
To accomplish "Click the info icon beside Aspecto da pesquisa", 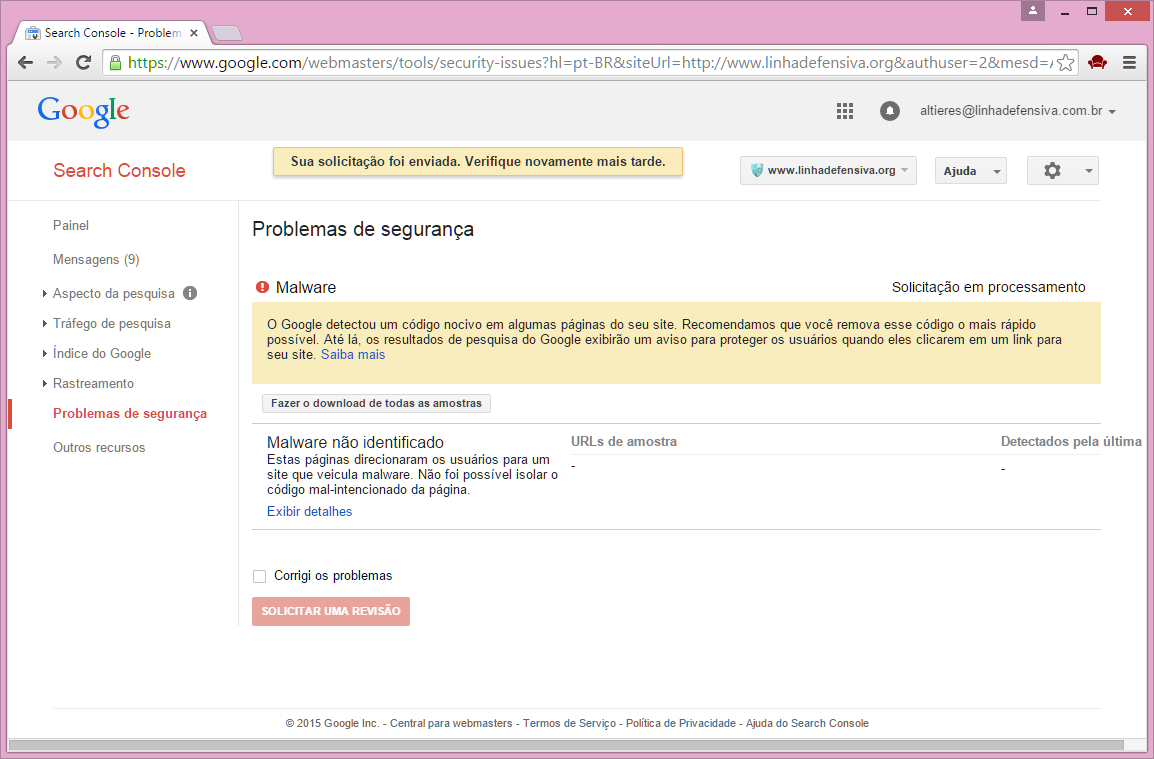I will click(190, 294).
